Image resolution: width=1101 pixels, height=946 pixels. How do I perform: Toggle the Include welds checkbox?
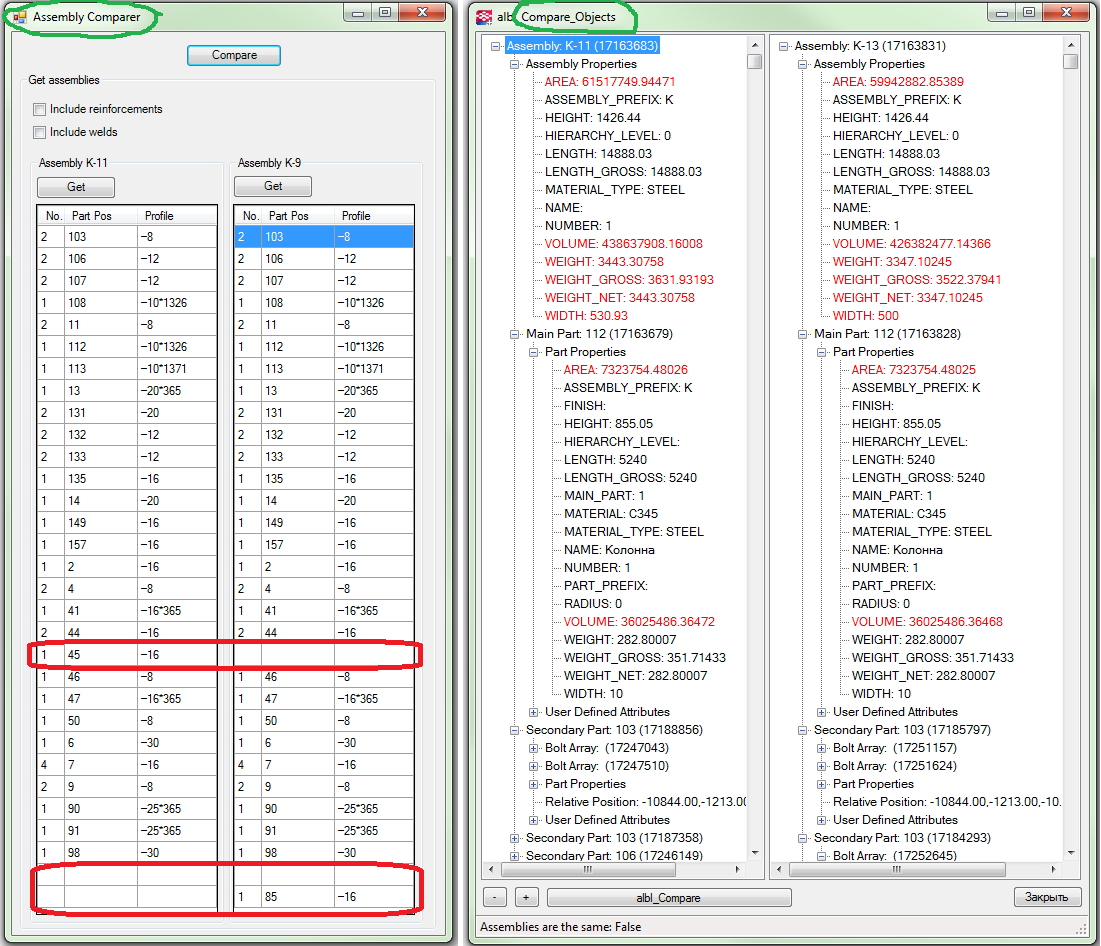[x=40, y=132]
